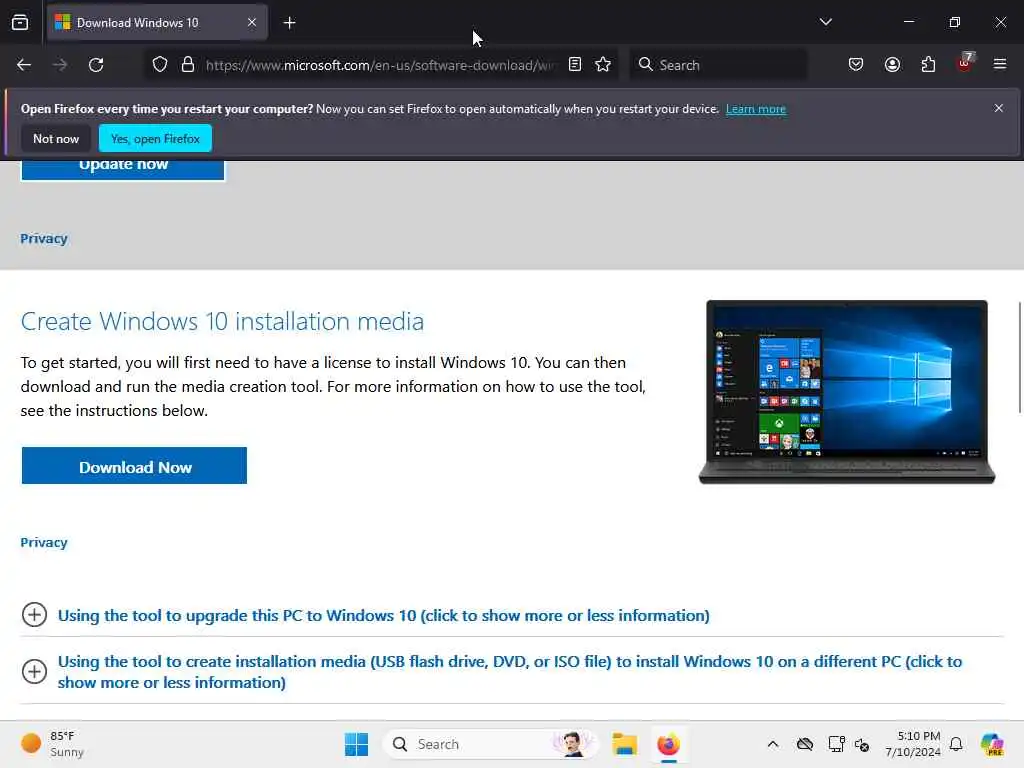Open the weather widget showing 85°F Sunny
This screenshot has height=768, width=1024.
pos(52,744)
